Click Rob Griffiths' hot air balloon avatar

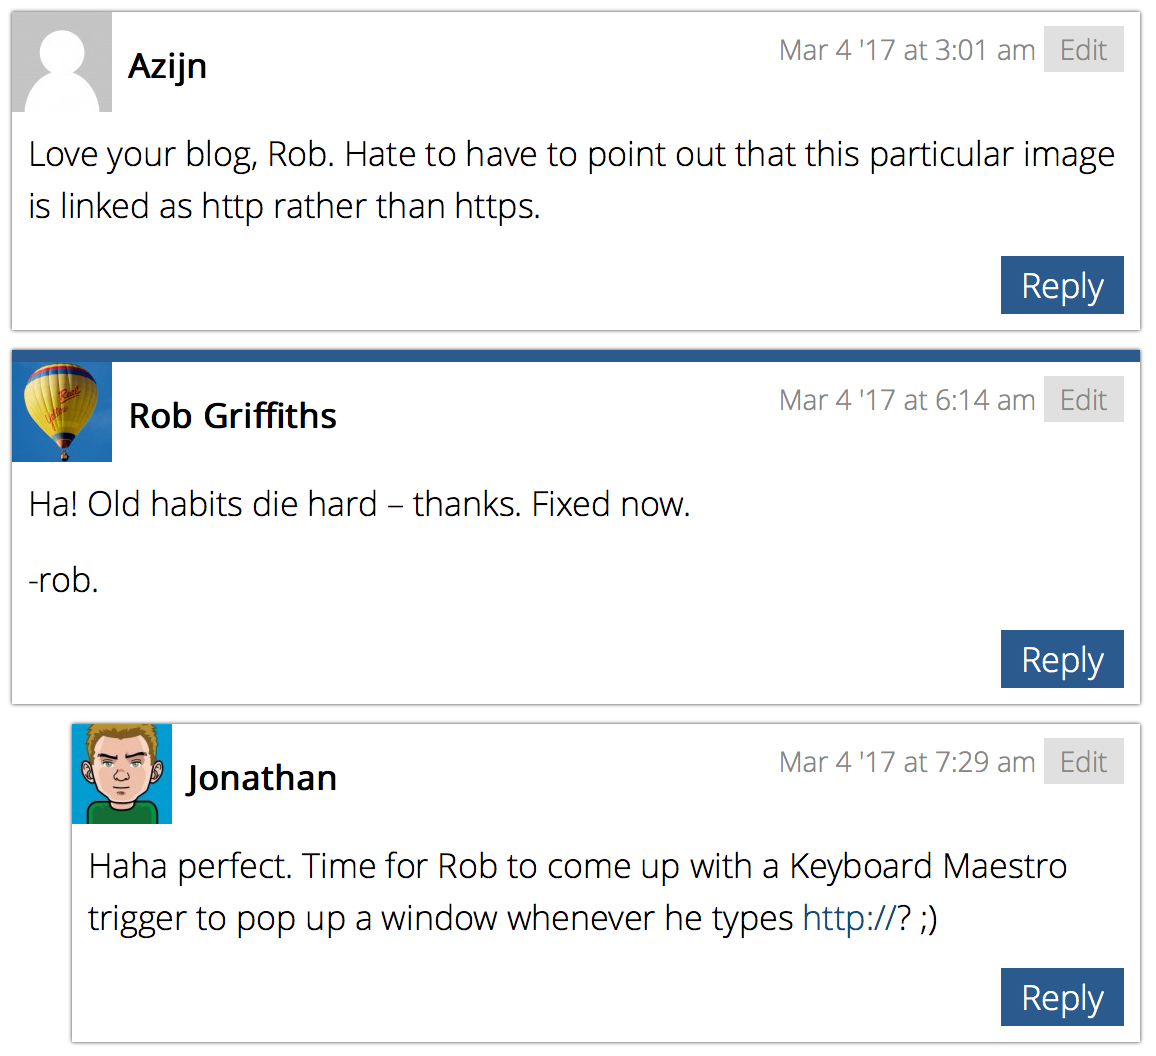[62, 411]
